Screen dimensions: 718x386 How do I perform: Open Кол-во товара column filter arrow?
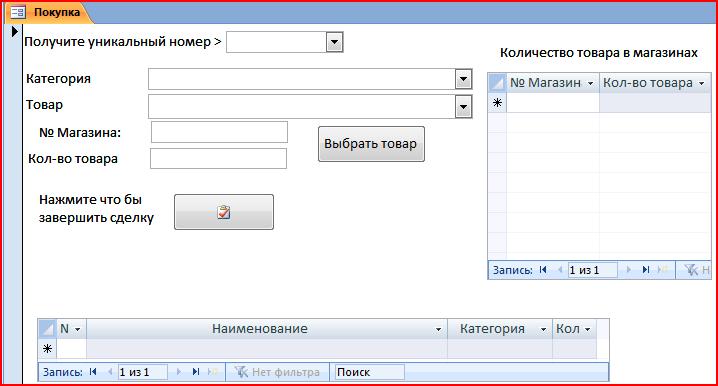702,83
